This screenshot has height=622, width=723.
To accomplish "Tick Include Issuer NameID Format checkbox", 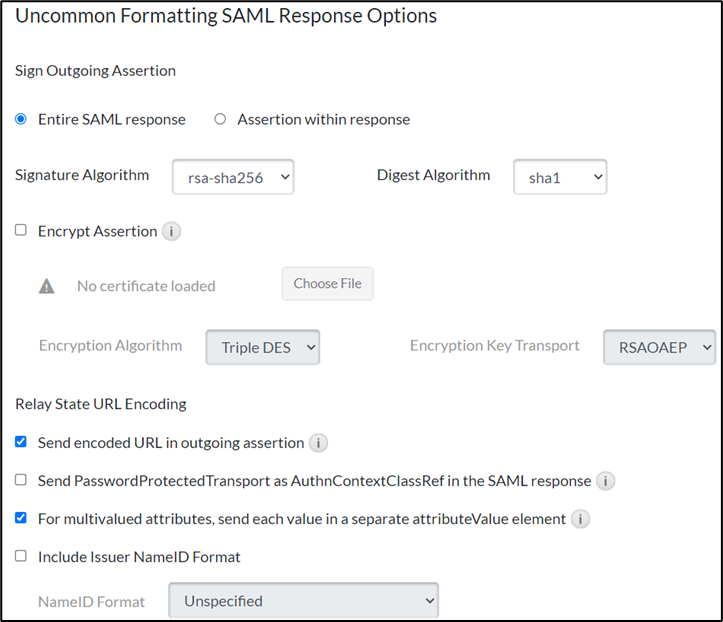I will click(x=21, y=556).
